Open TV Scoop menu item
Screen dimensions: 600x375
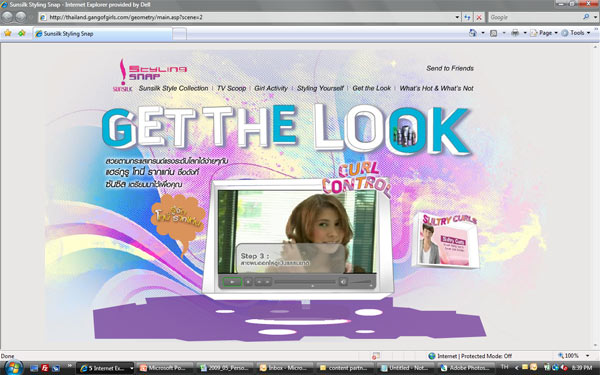tap(232, 88)
